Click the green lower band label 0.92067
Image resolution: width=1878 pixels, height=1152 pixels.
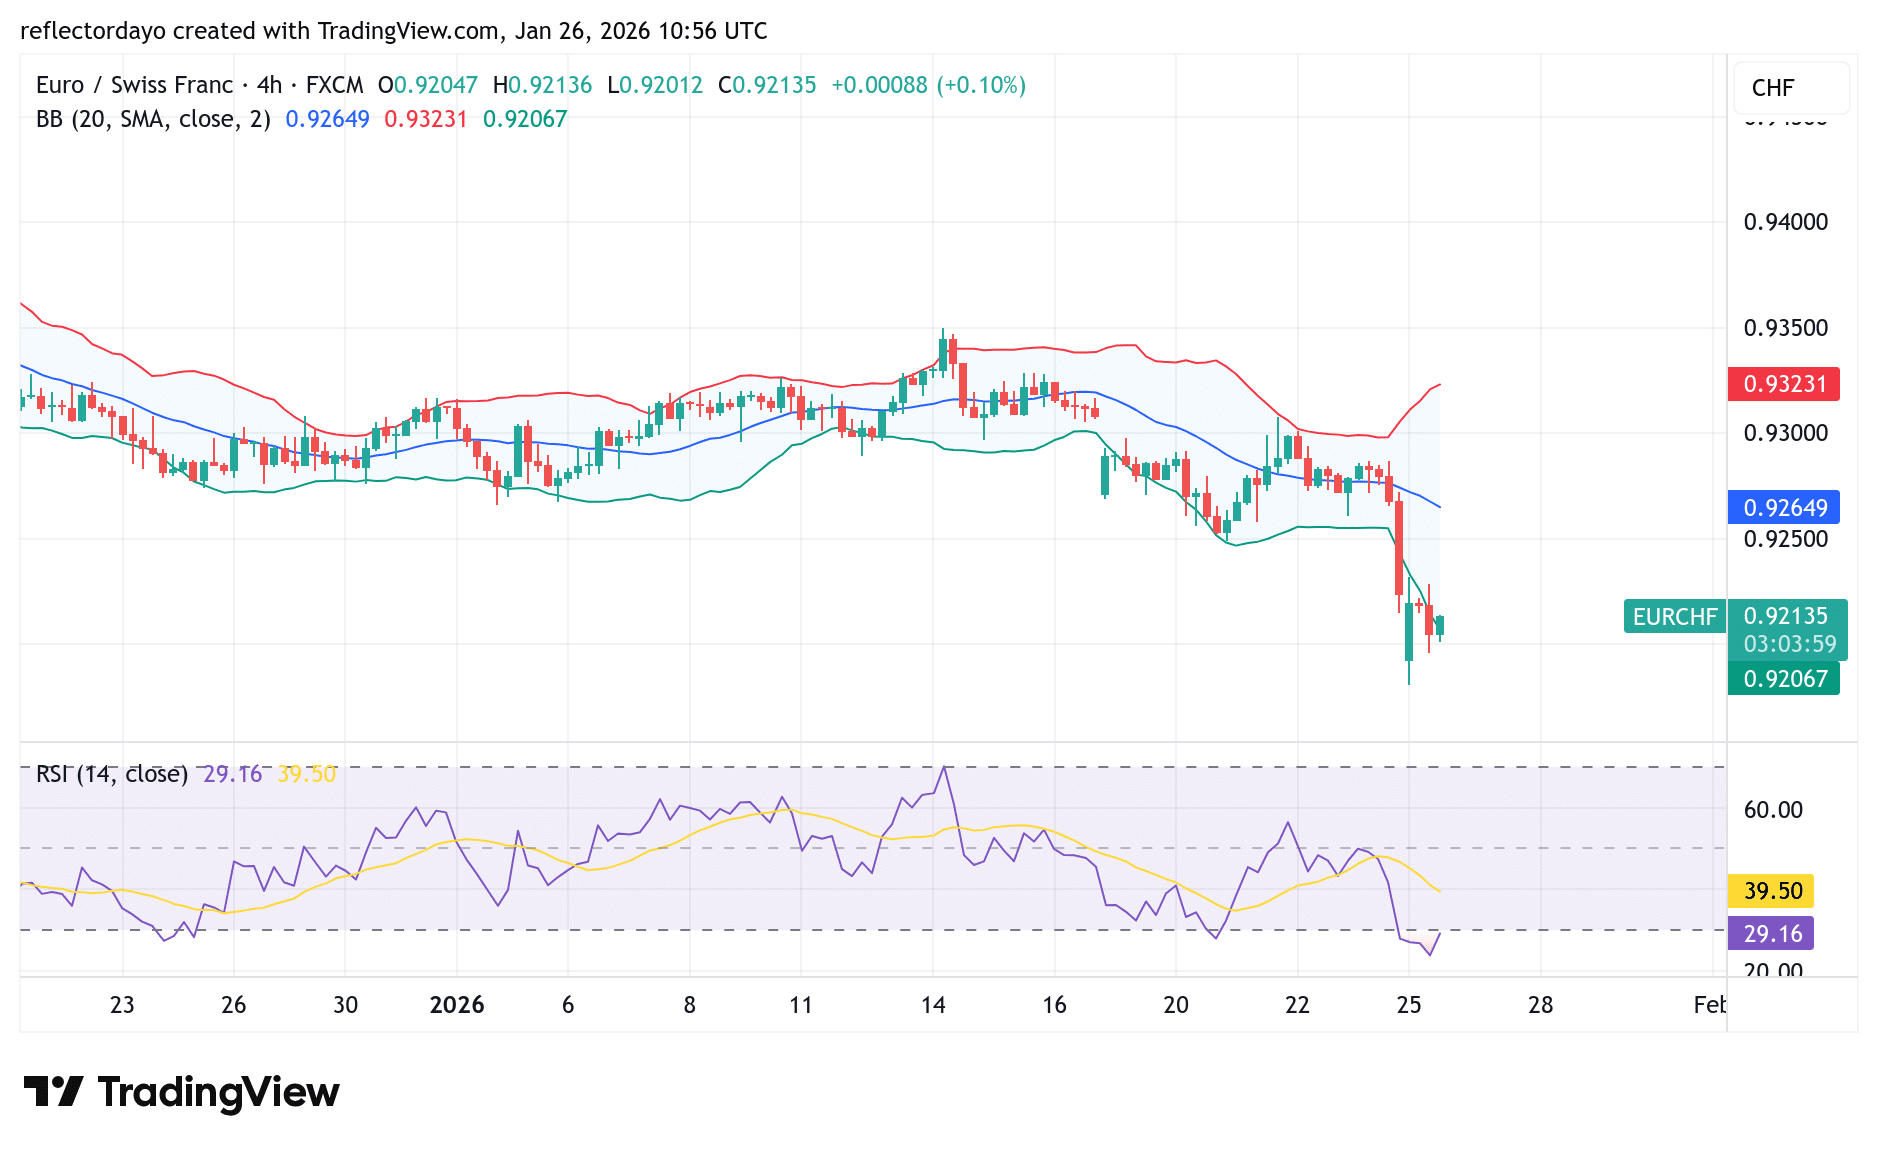1784,678
